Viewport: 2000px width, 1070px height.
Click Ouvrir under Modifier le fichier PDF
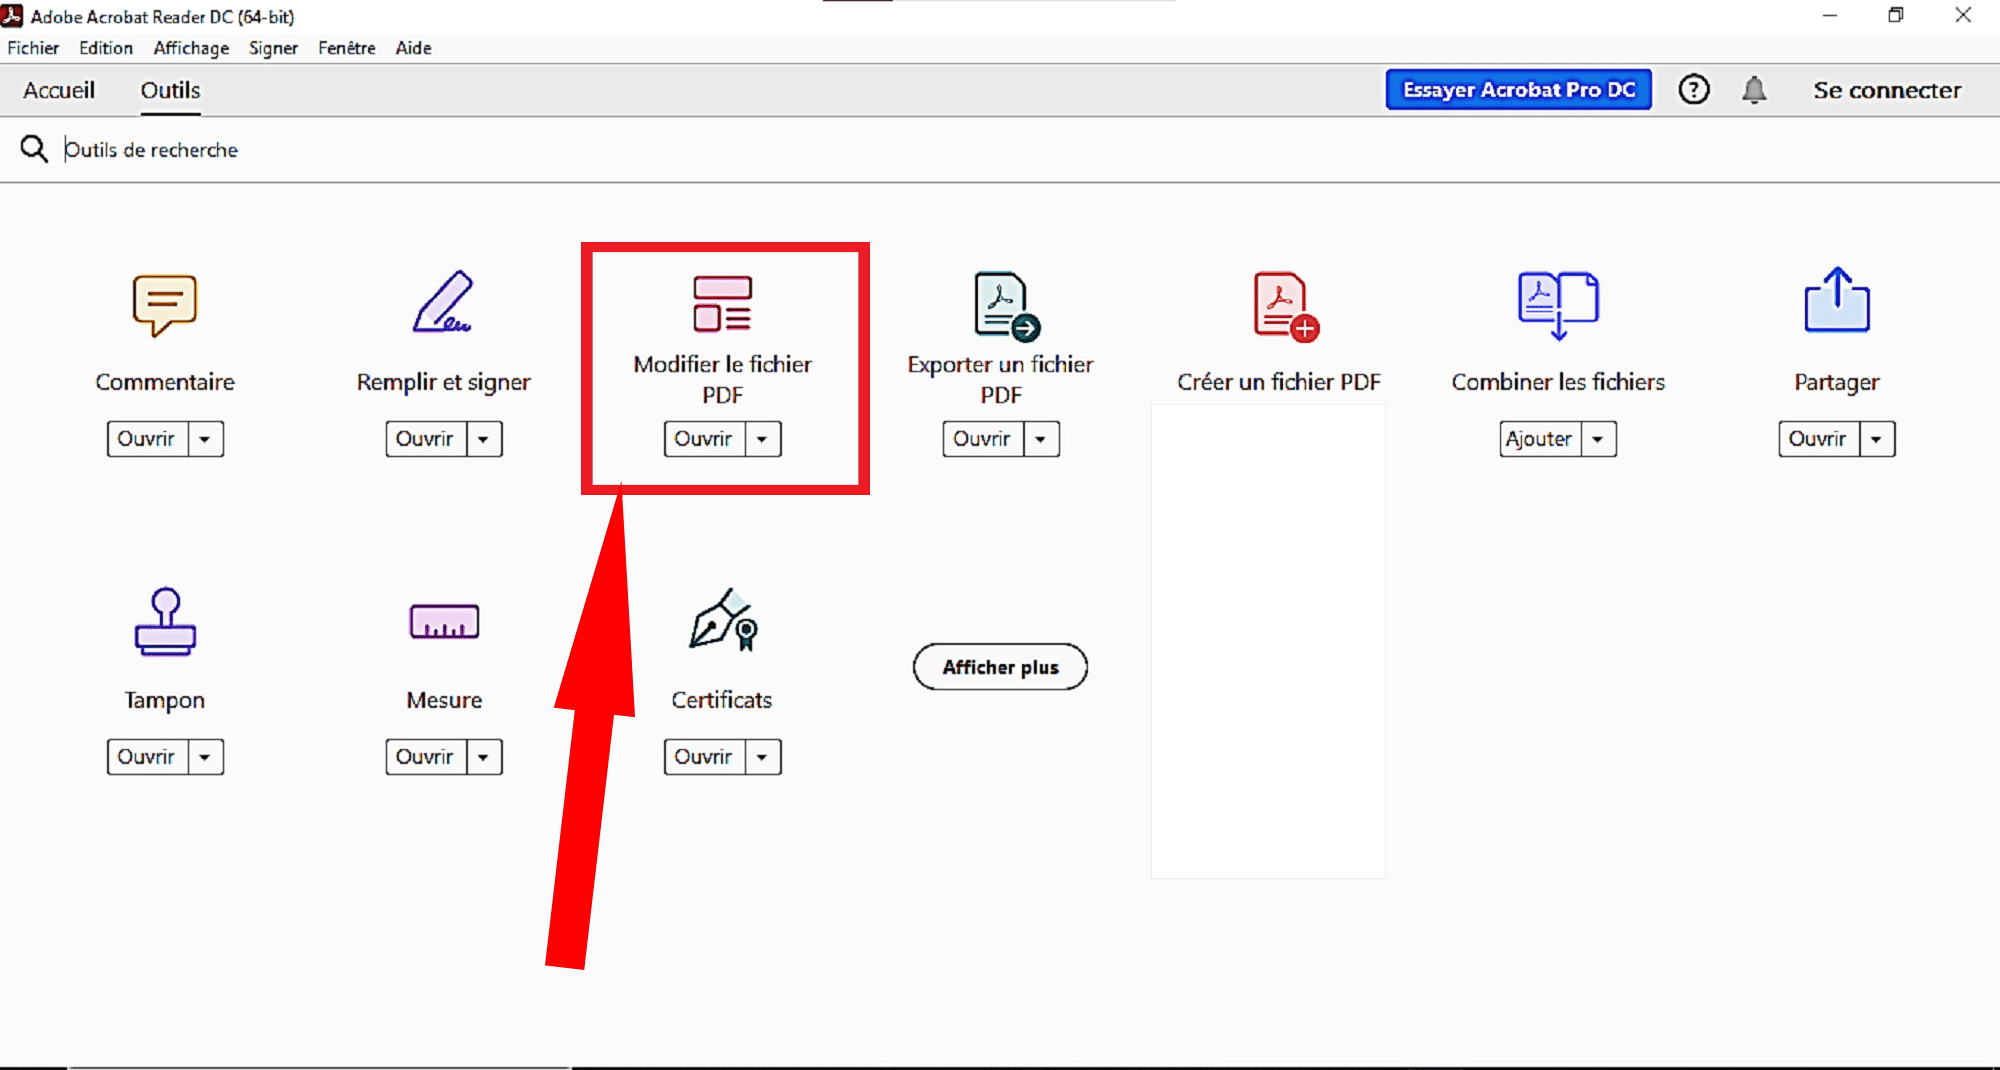pyautogui.click(x=704, y=439)
